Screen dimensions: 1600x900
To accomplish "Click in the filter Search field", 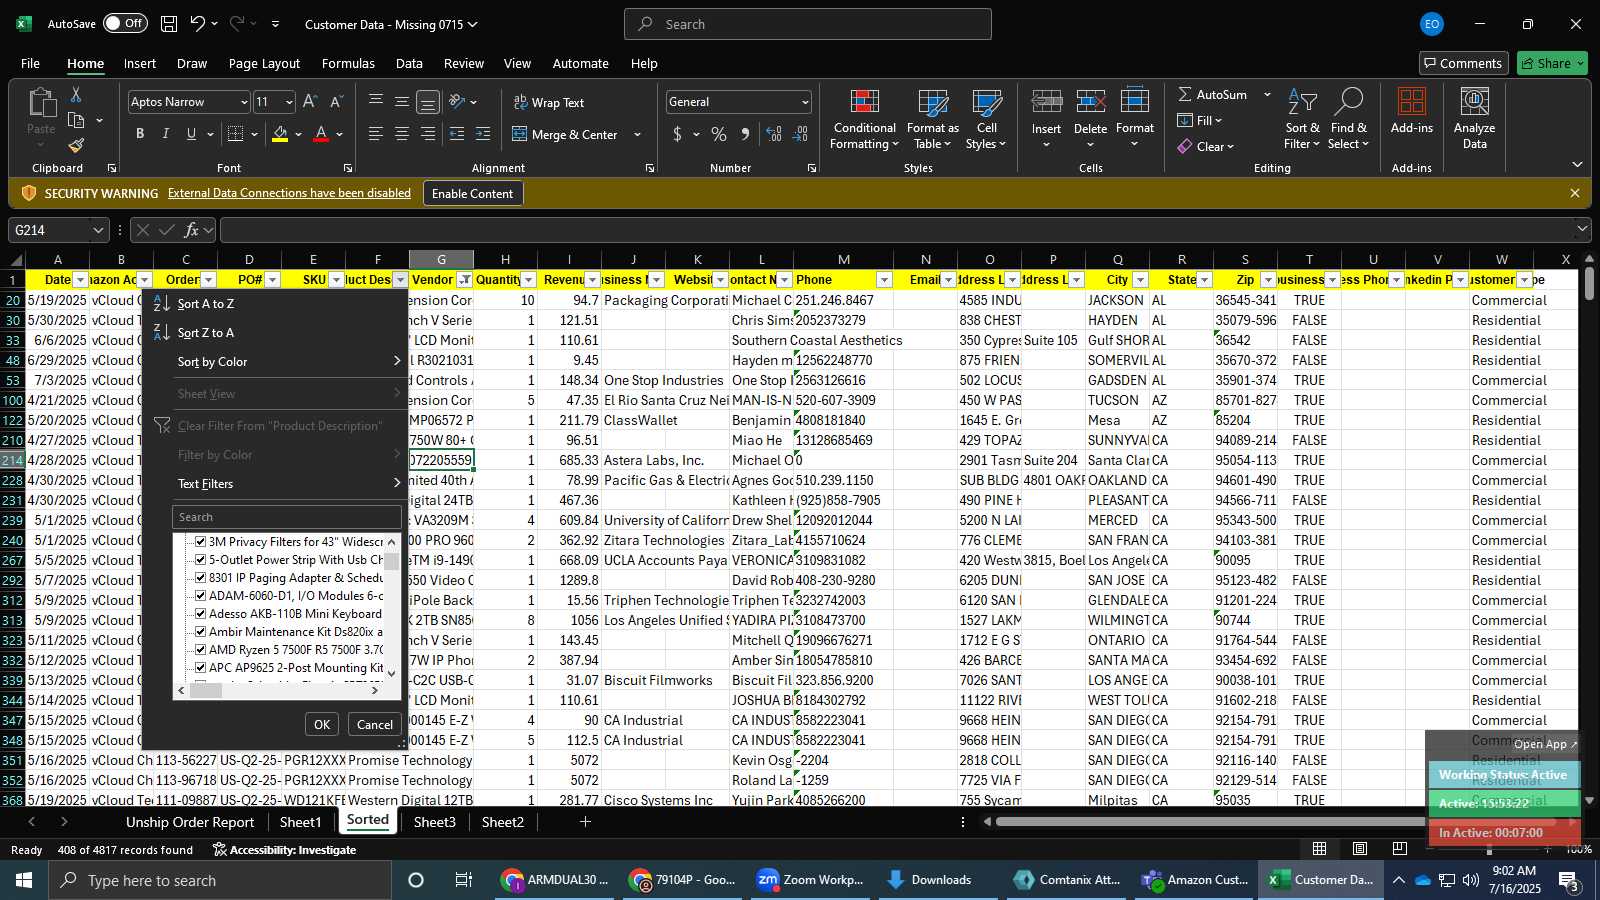I will (x=287, y=517).
